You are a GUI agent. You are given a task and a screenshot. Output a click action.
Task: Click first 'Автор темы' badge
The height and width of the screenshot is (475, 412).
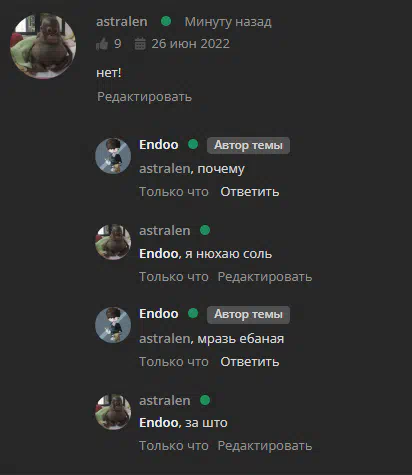click(x=248, y=145)
